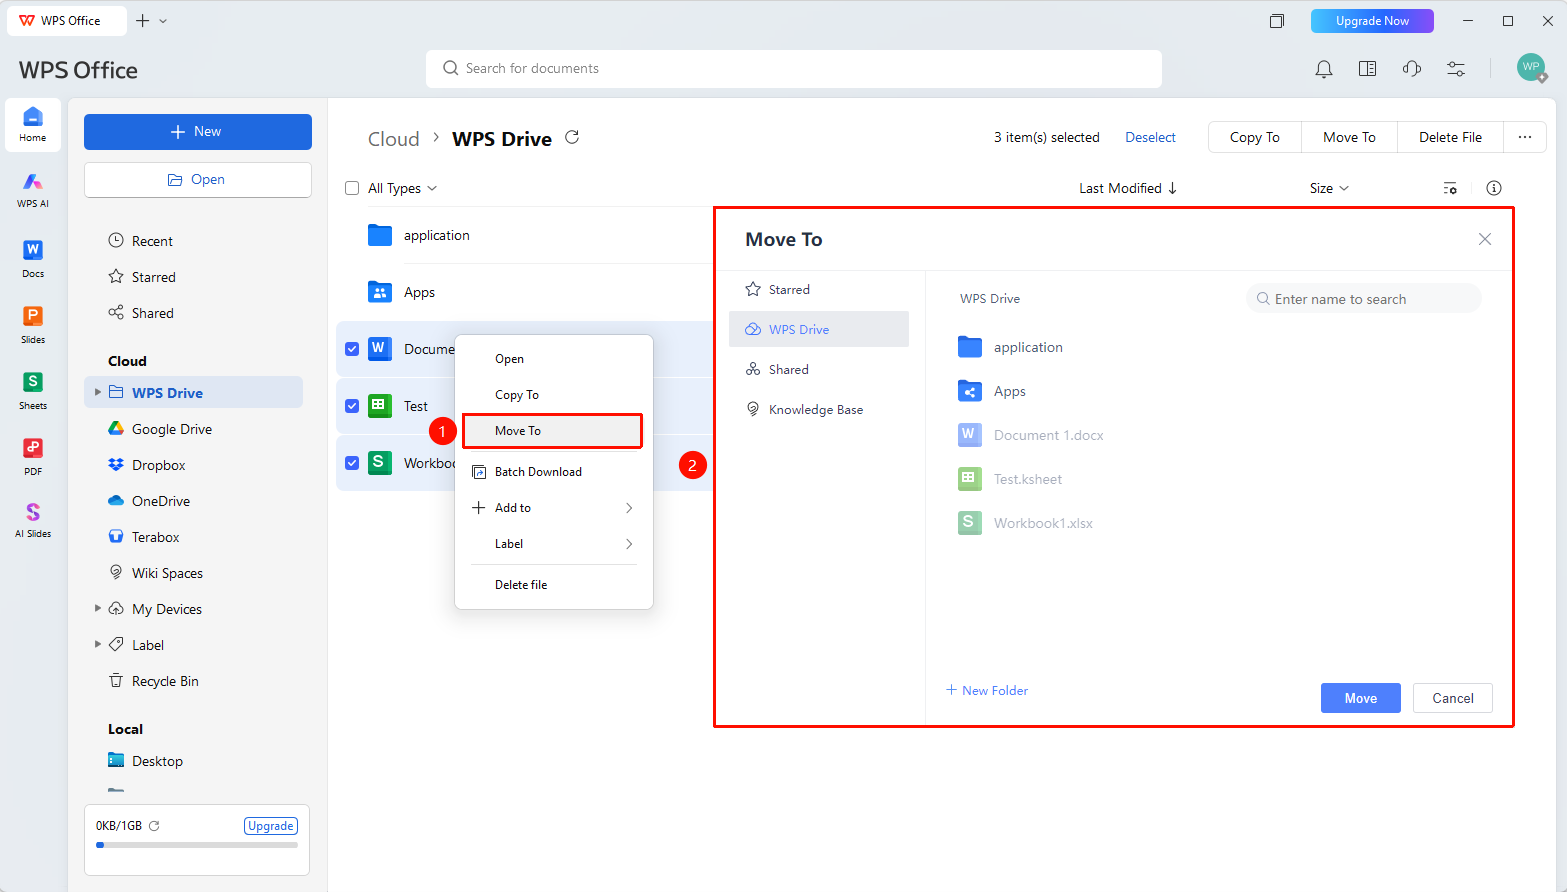This screenshot has width=1567, height=892.
Task: Open the Sheets app icon
Action: (x=33, y=390)
